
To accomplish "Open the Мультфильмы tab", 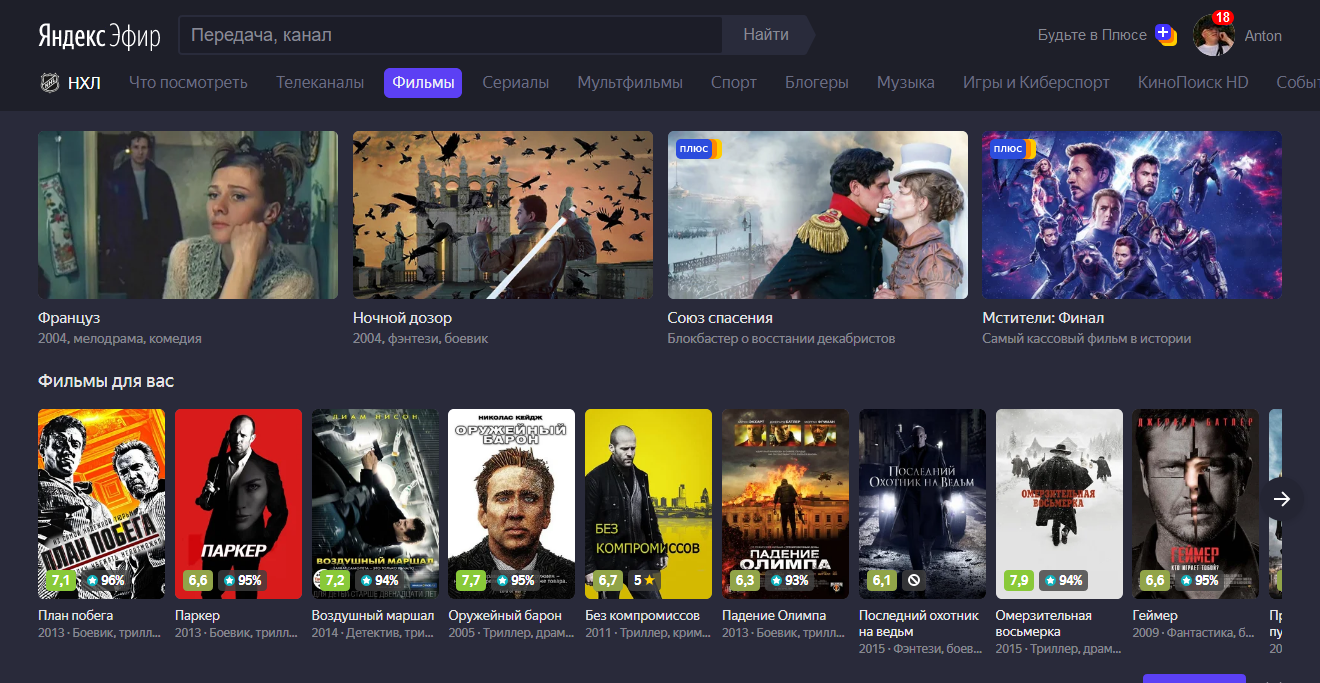I will [630, 83].
